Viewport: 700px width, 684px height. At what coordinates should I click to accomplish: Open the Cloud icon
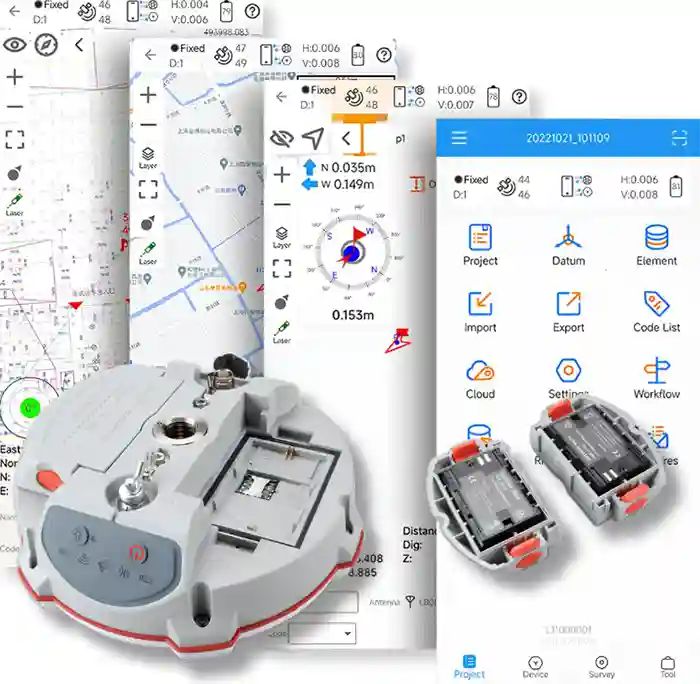click(480, 379)
